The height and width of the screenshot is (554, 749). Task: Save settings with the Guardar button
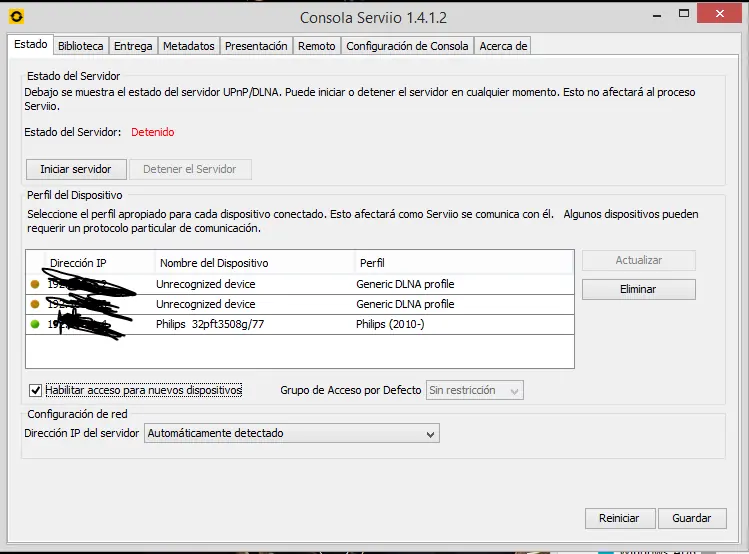coord(692,518)
